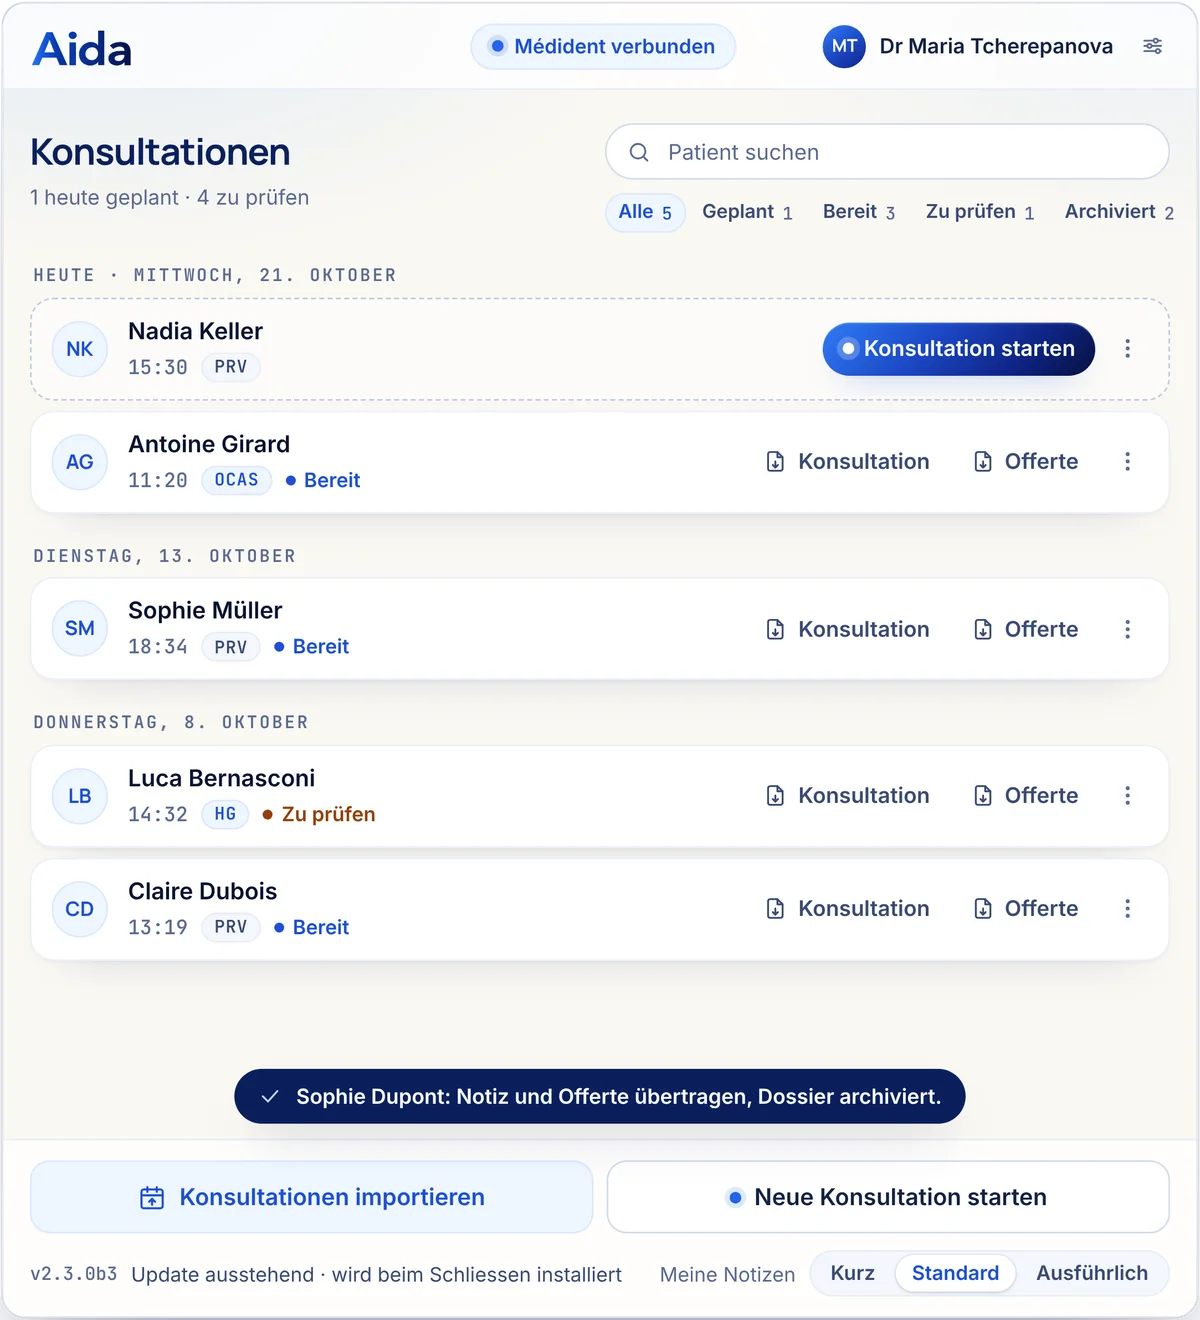
Task: Click the Sophie Dupont archived notification toast
Action: coord(600,1096)
